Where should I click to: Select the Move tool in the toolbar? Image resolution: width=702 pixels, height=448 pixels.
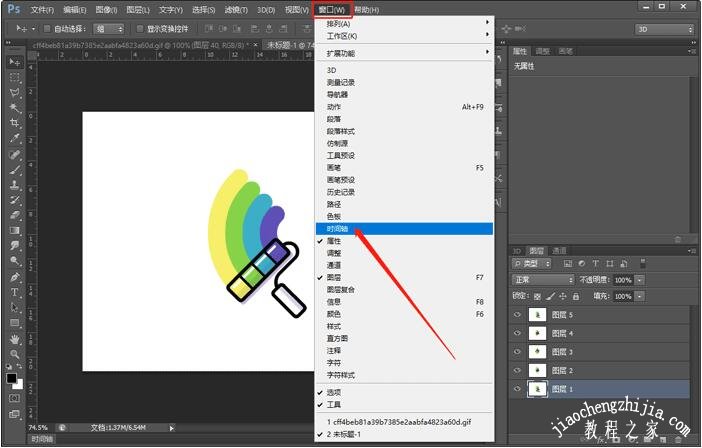coord(15,62)
